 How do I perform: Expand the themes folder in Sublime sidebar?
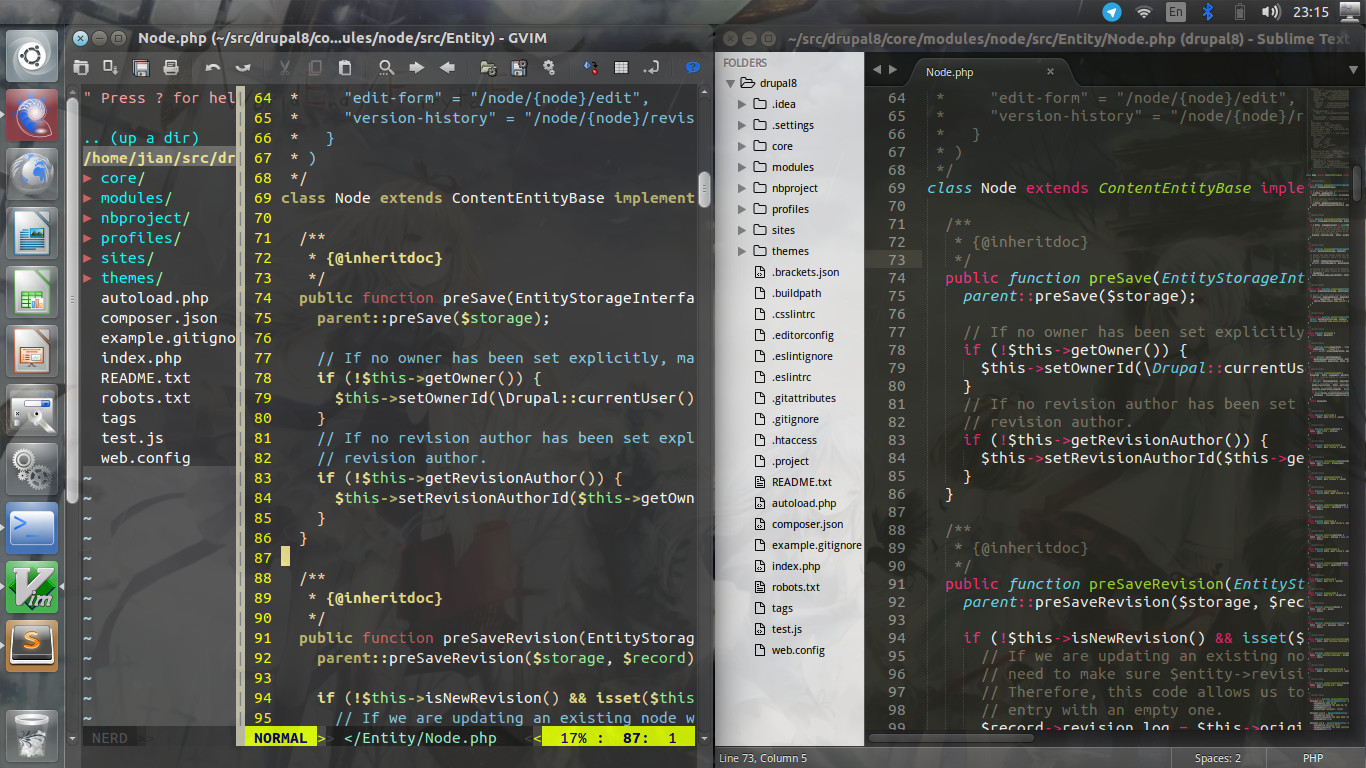(x=743, y=251)
